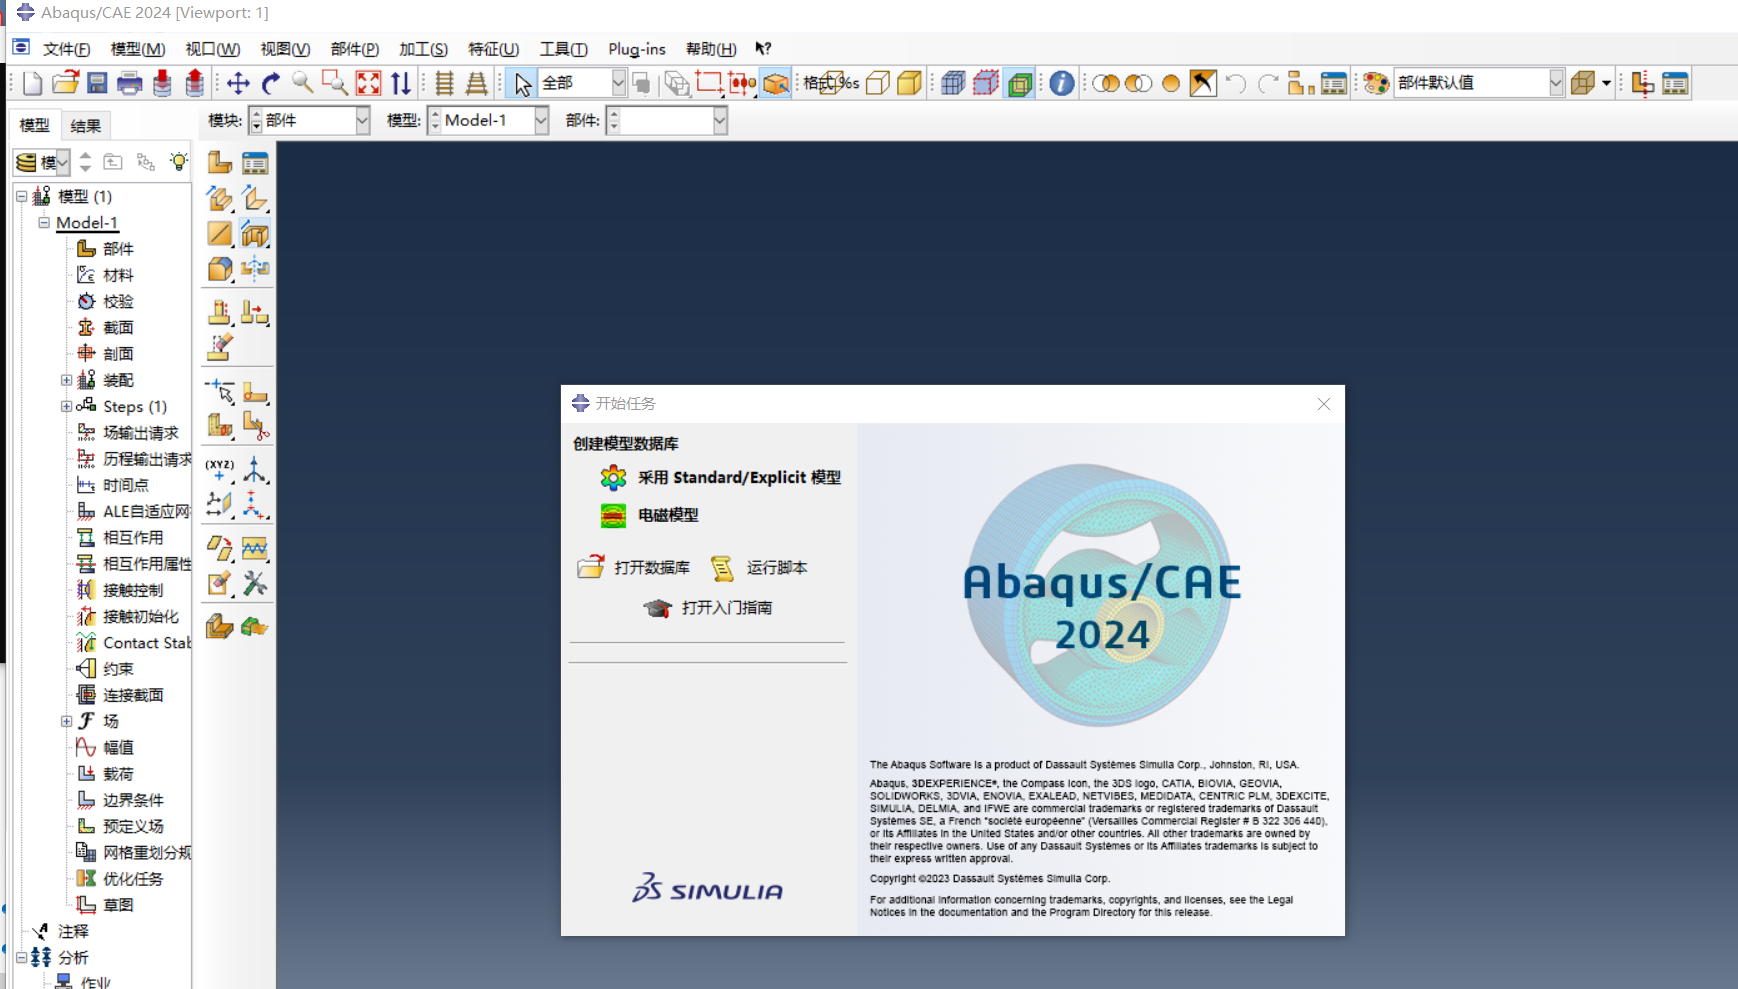This screenshot has width=1738, height=989.
Task: Save the model database with floppy icon
Action: coord(97,83)
